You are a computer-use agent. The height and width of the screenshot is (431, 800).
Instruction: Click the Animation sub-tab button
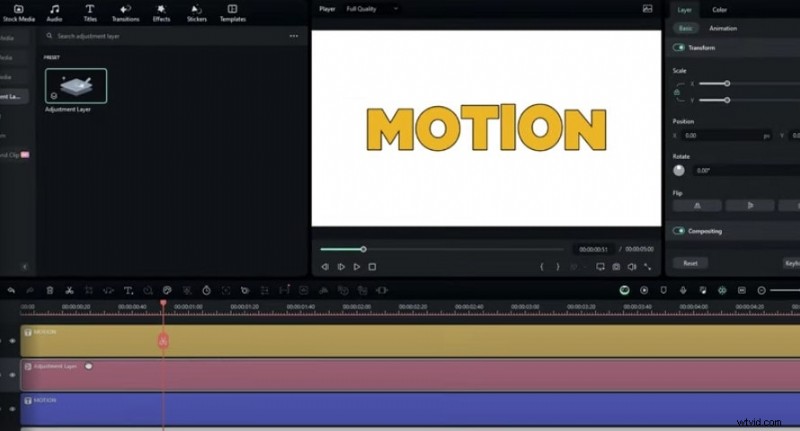(x=723, y=29)
